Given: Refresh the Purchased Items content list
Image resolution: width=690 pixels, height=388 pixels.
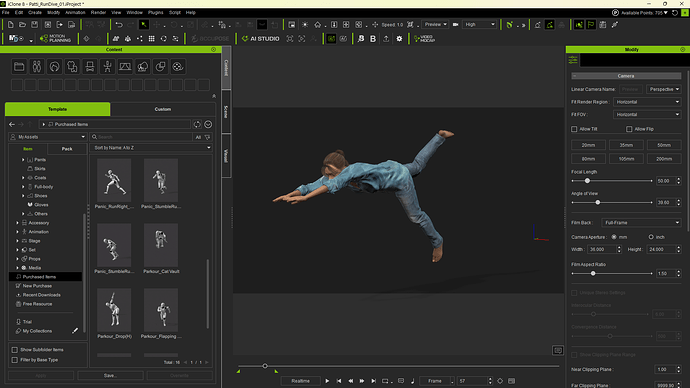Looking at the screenshot, I should click(x=197, y=124).
